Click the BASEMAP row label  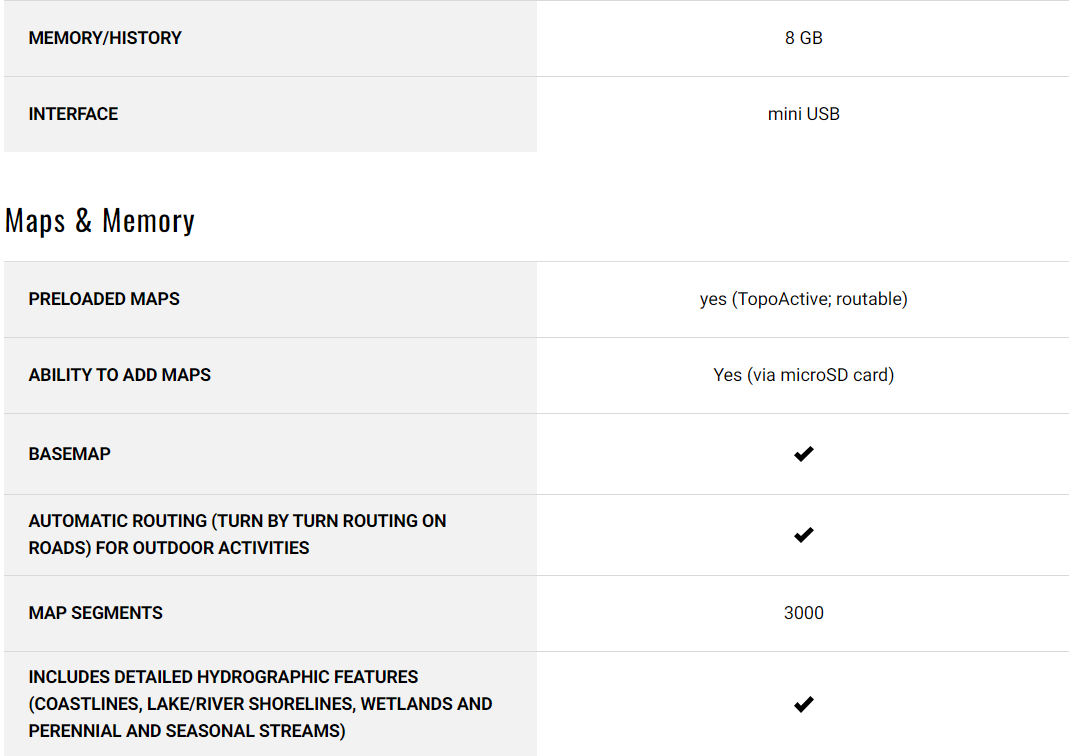coord(70,454)
